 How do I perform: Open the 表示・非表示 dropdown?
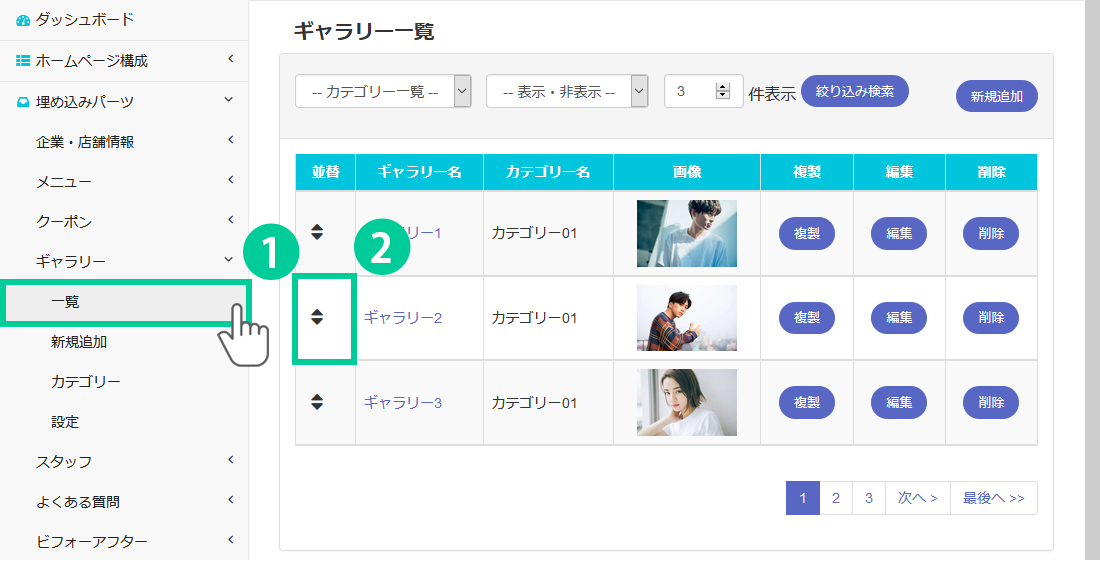tap(567, 91)
